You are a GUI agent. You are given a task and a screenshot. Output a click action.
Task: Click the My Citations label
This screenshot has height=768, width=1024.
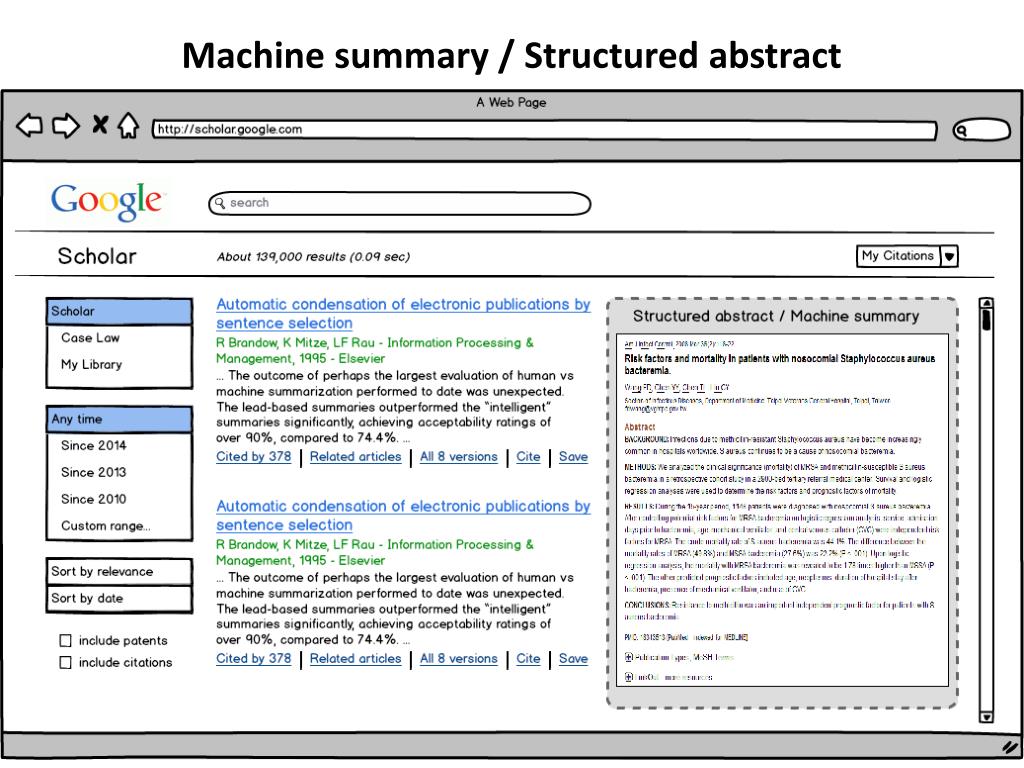click(898, 256)
